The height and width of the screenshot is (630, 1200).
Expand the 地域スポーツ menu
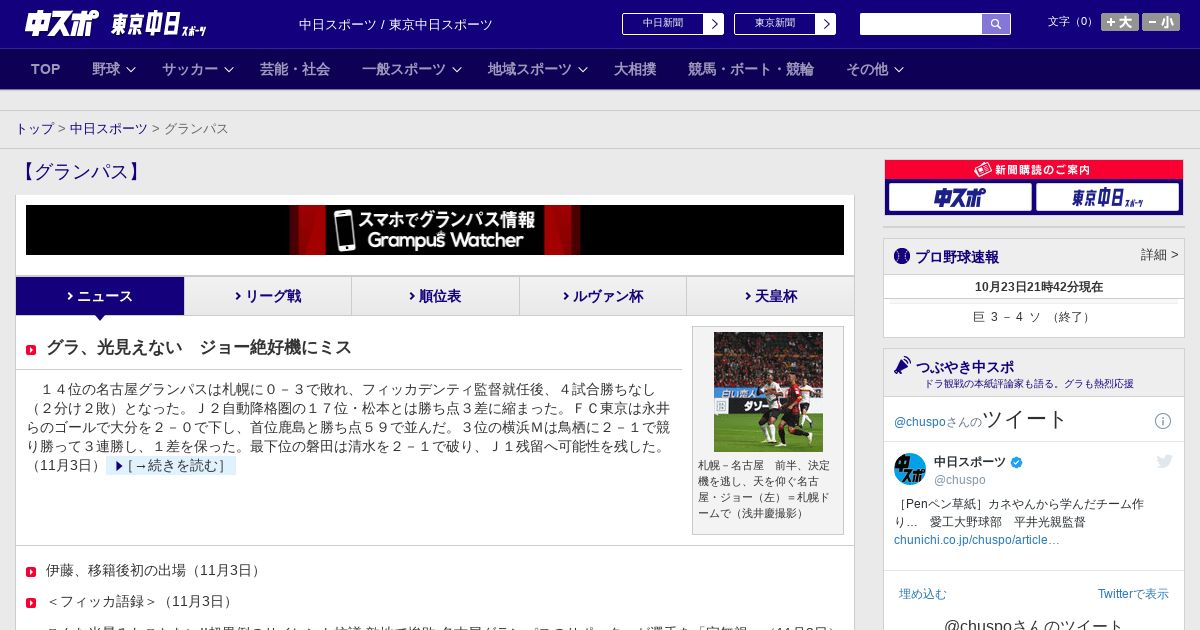click(538, 69)
